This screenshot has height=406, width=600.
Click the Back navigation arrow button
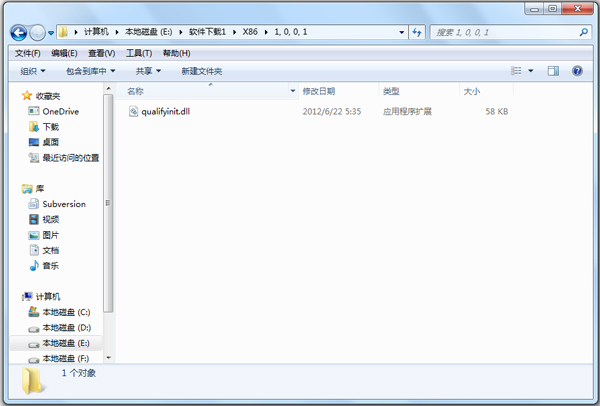(21, 32)
